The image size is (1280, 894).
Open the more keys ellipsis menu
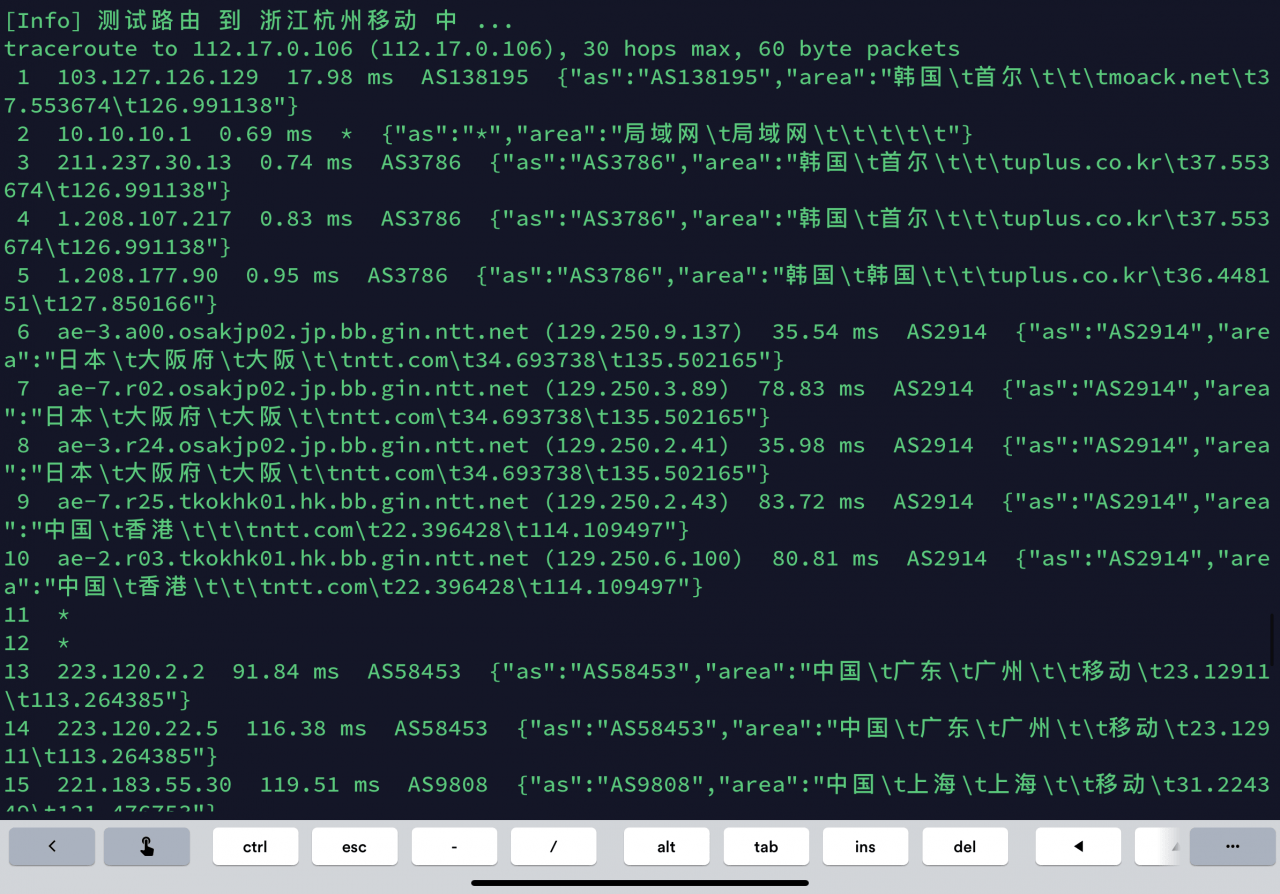tap(1232, 846)
